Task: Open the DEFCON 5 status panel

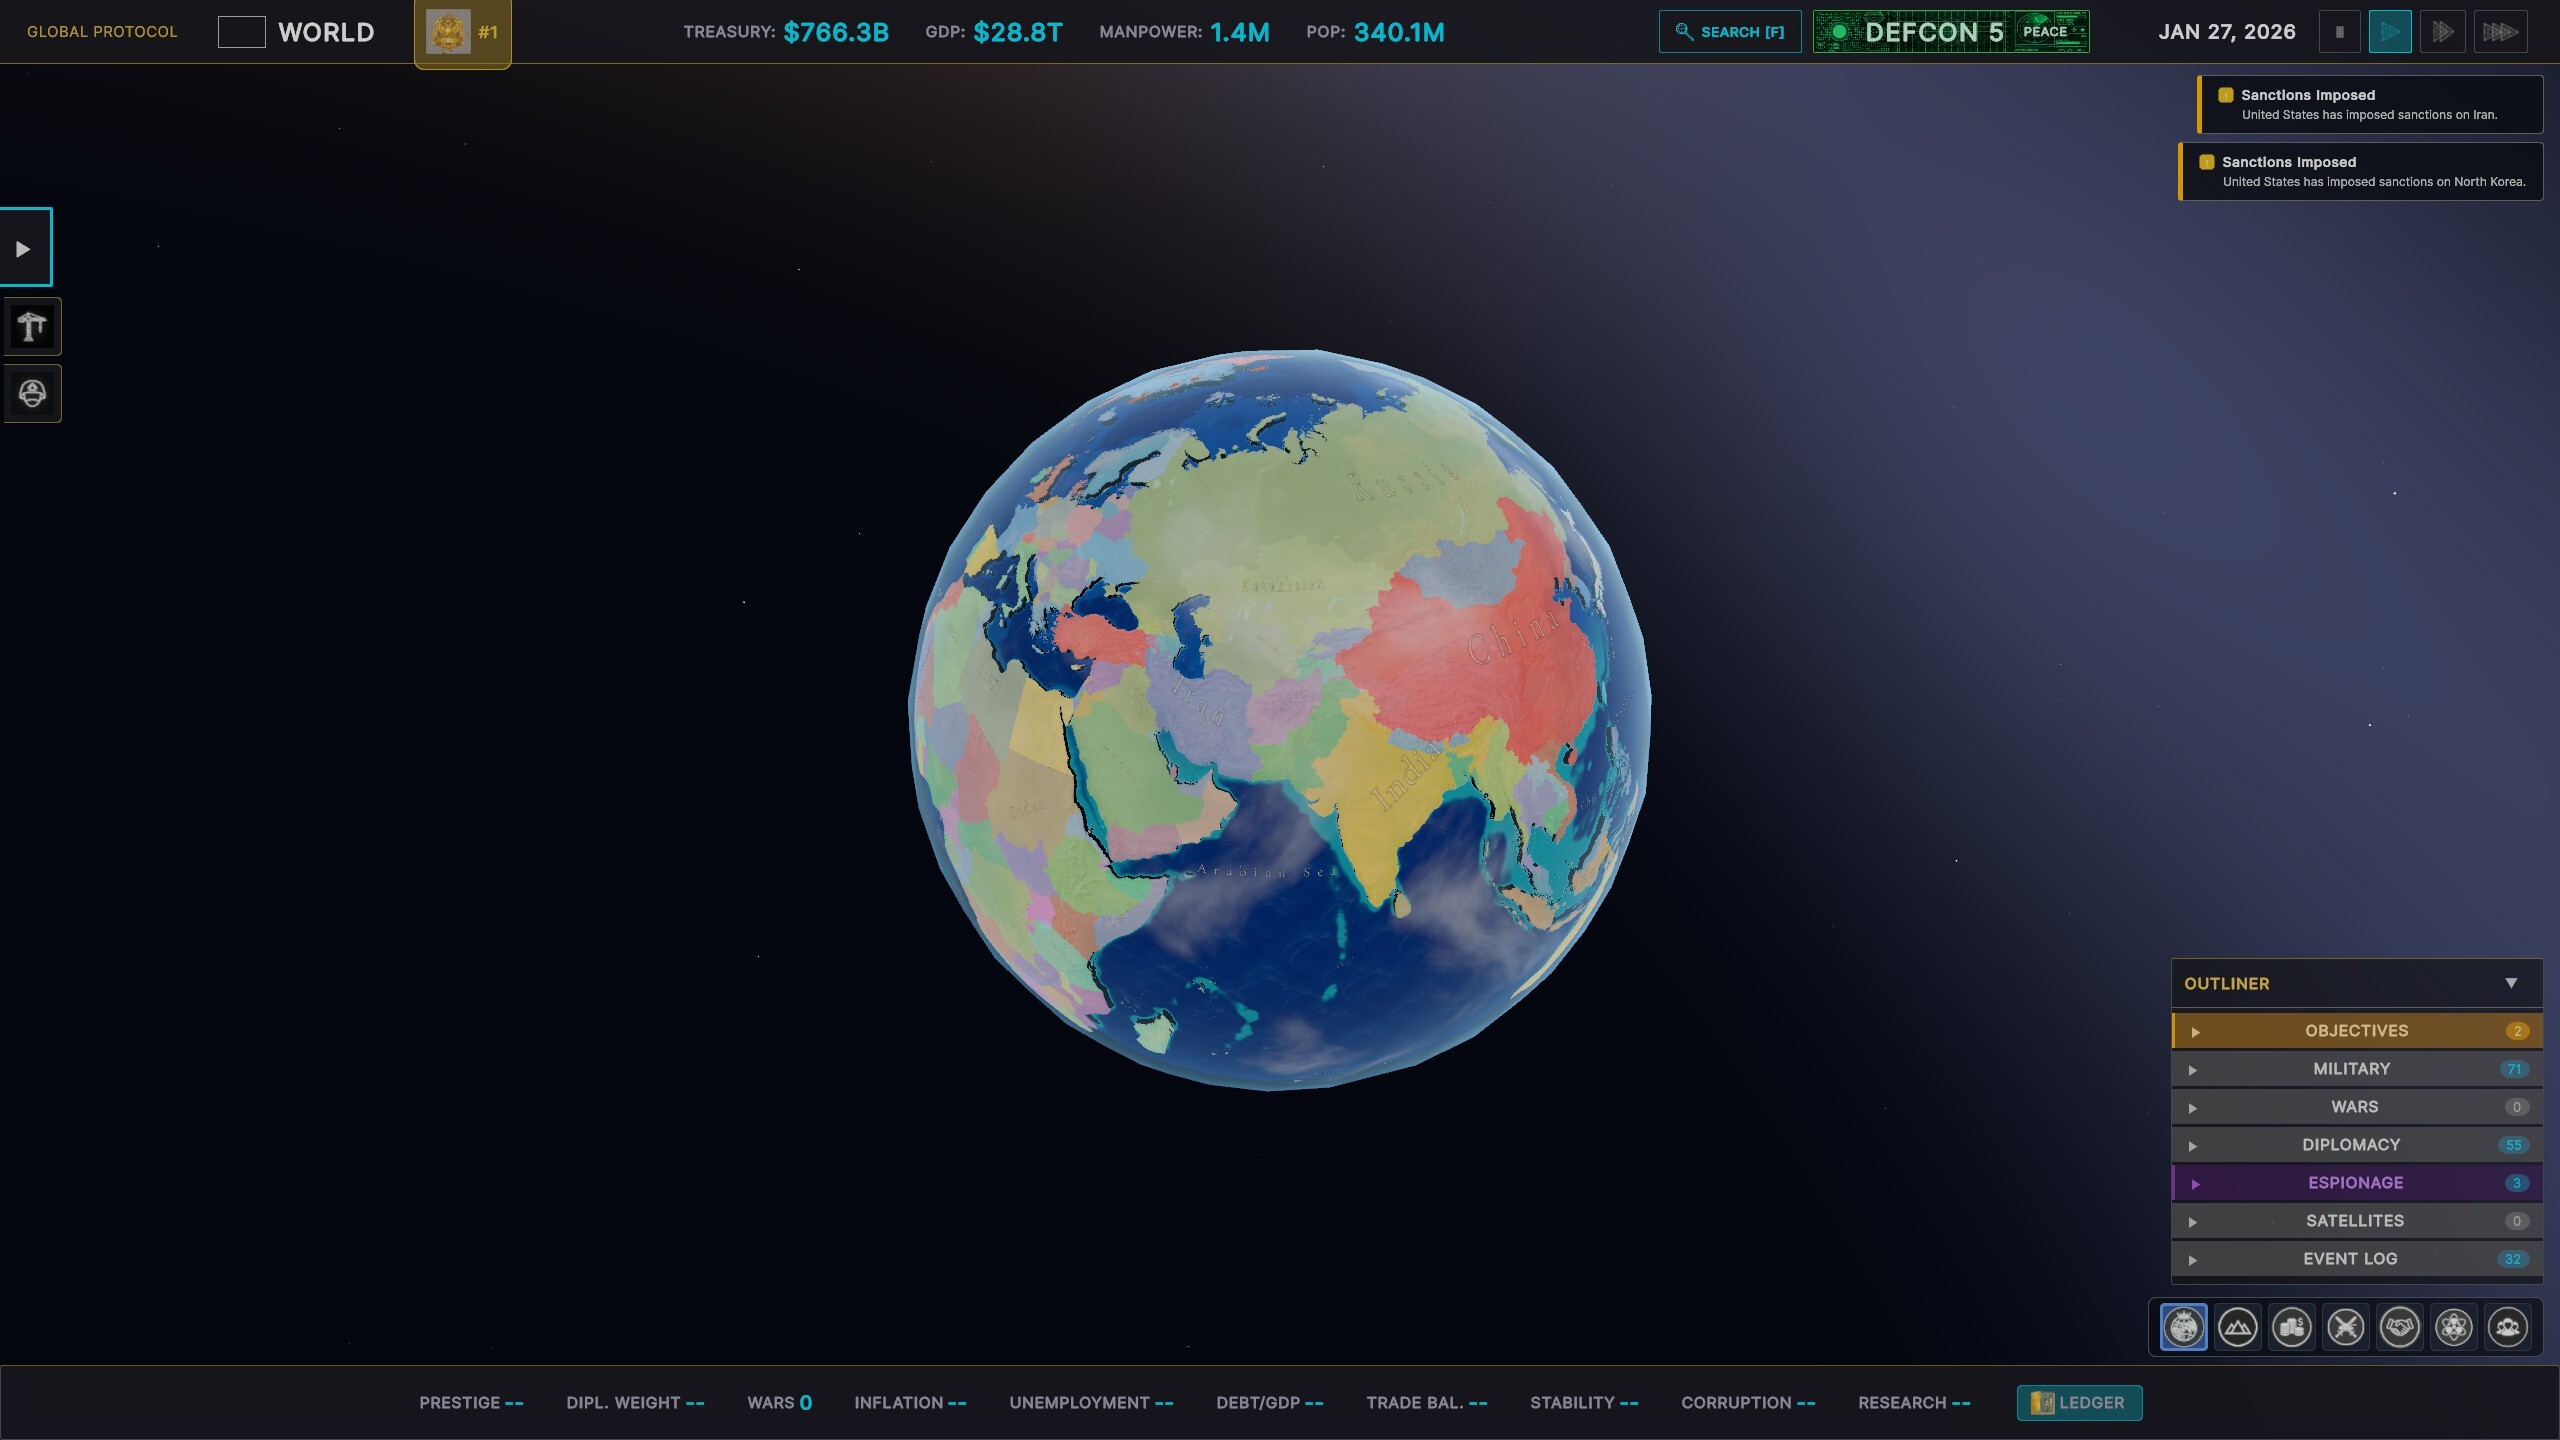Action: tap(1951, 32)
